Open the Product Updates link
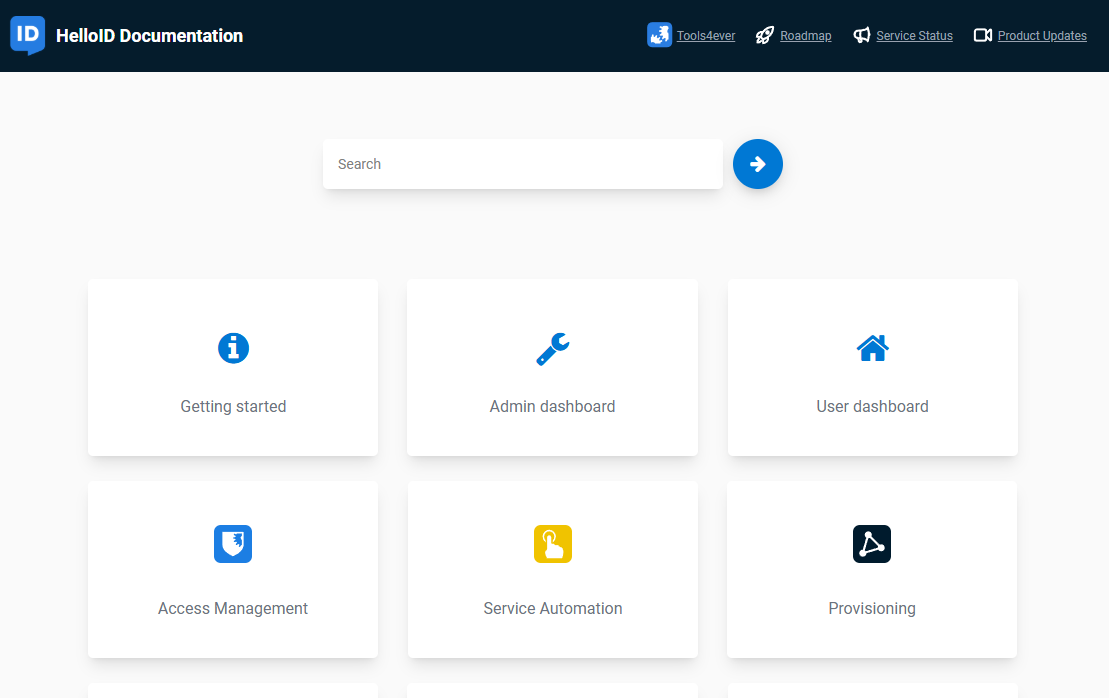The width and height of the screenshot is (1109, 698). click(1043, 35)
